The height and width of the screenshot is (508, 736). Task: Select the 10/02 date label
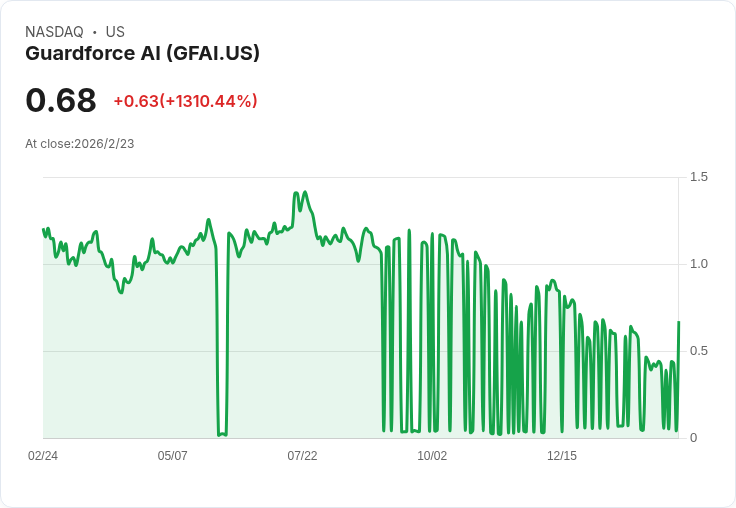pyautogui.click(x=432, y=456)
